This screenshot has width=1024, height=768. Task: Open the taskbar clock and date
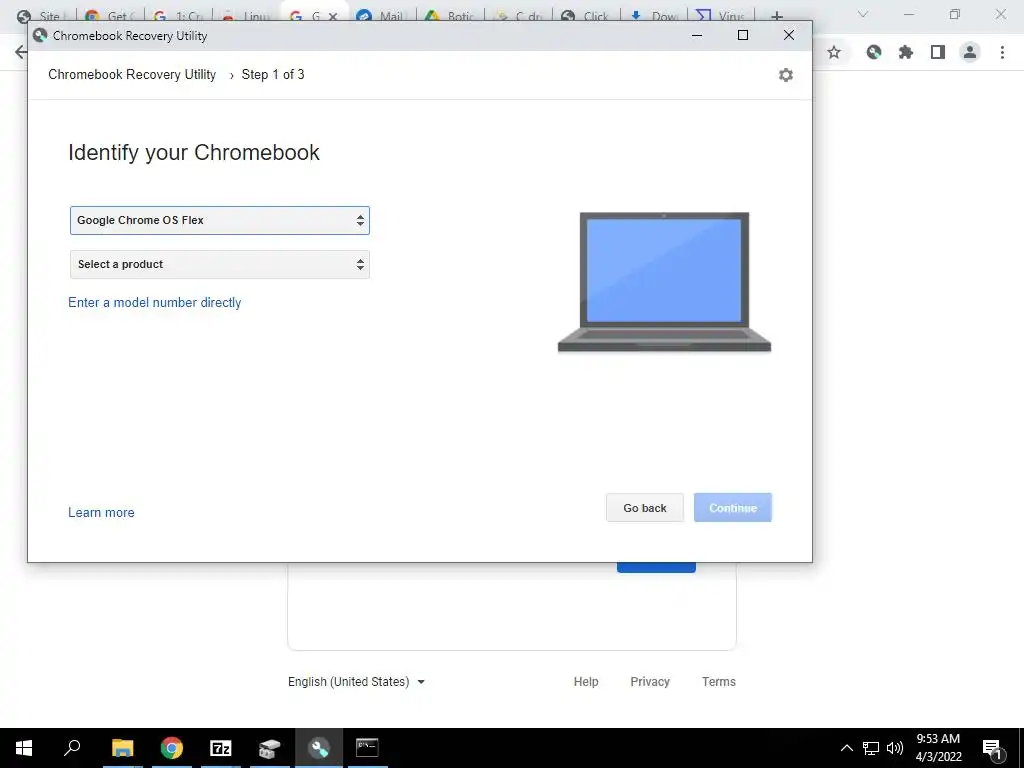tap(938, 748)
